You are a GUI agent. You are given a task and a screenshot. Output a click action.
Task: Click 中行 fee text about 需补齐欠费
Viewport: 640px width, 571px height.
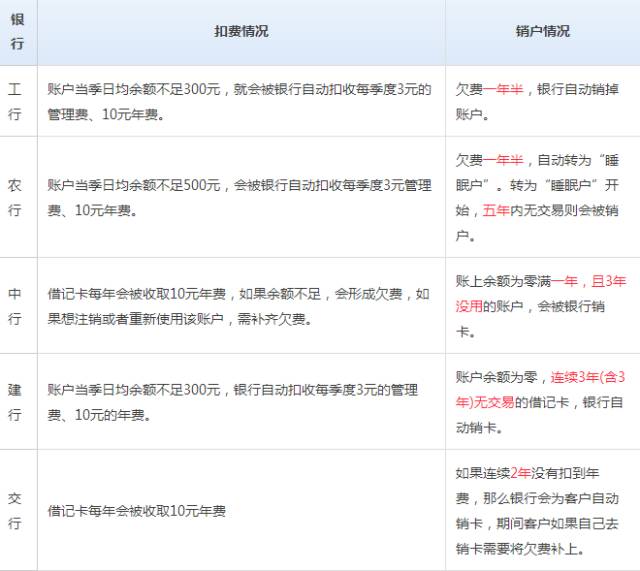click(x=238, y=306)
